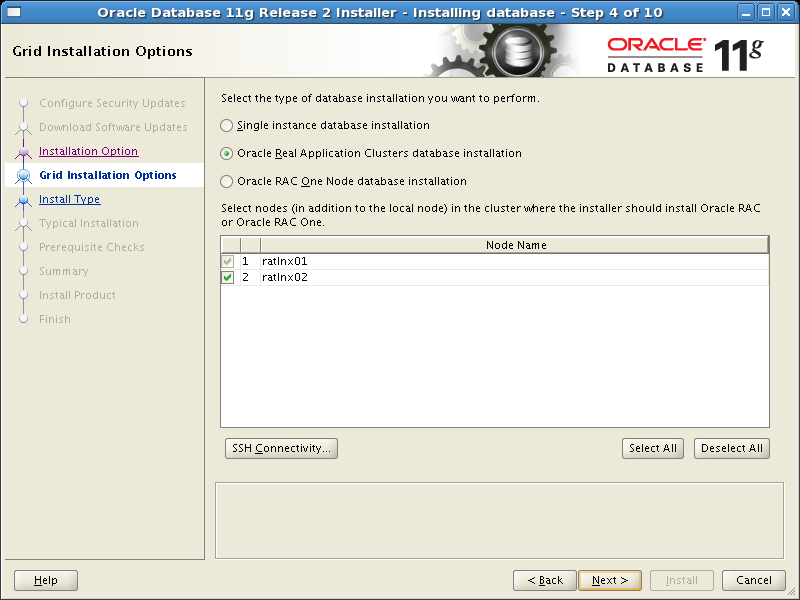The width and height of the screenshot is (800, 600).
Task: Click the row number 1 cell
Action: (250, 262)
